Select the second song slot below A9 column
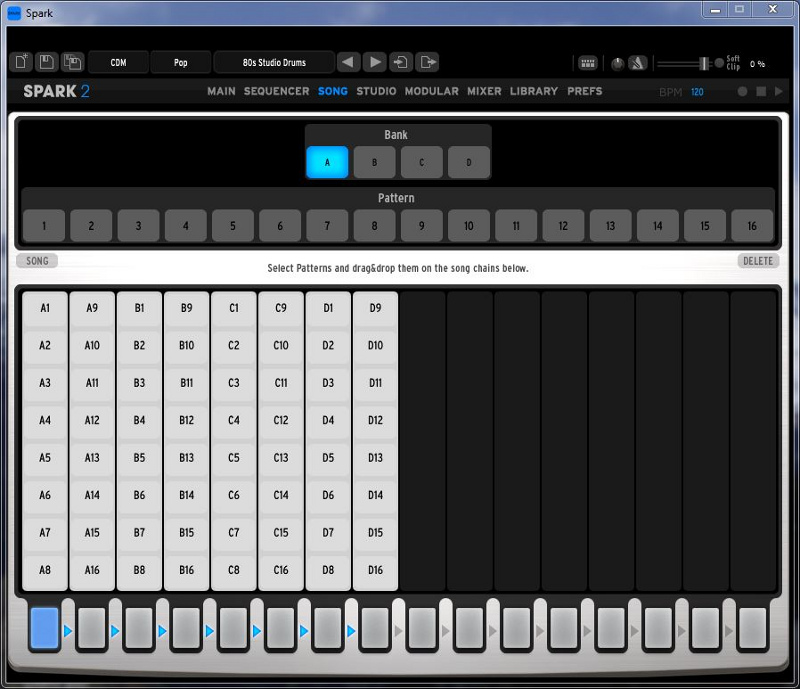800x689 pixels. point(91,628)
